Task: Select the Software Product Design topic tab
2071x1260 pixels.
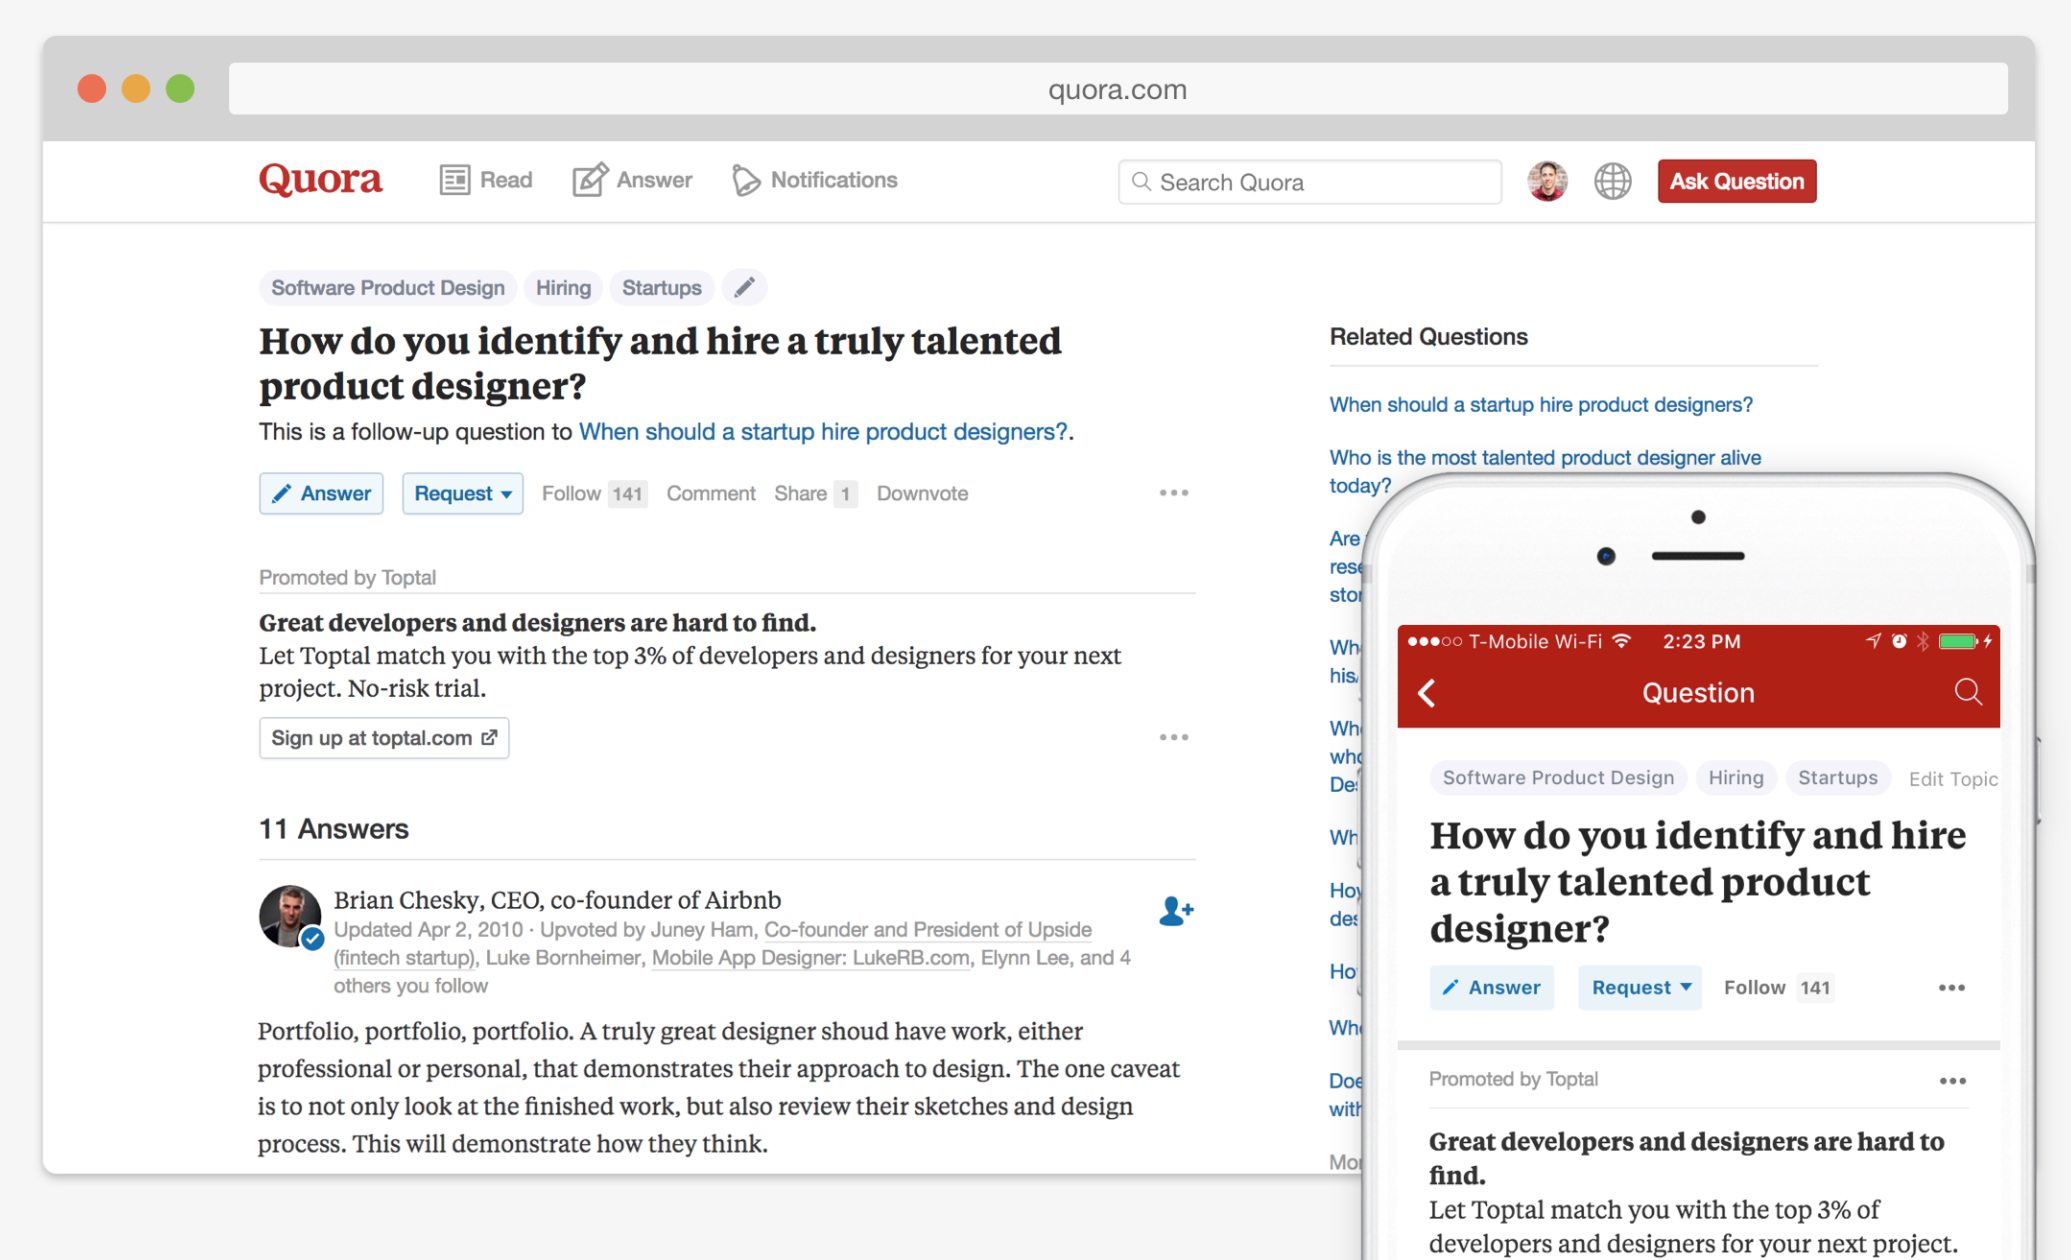Action: (x=388, y=287)
